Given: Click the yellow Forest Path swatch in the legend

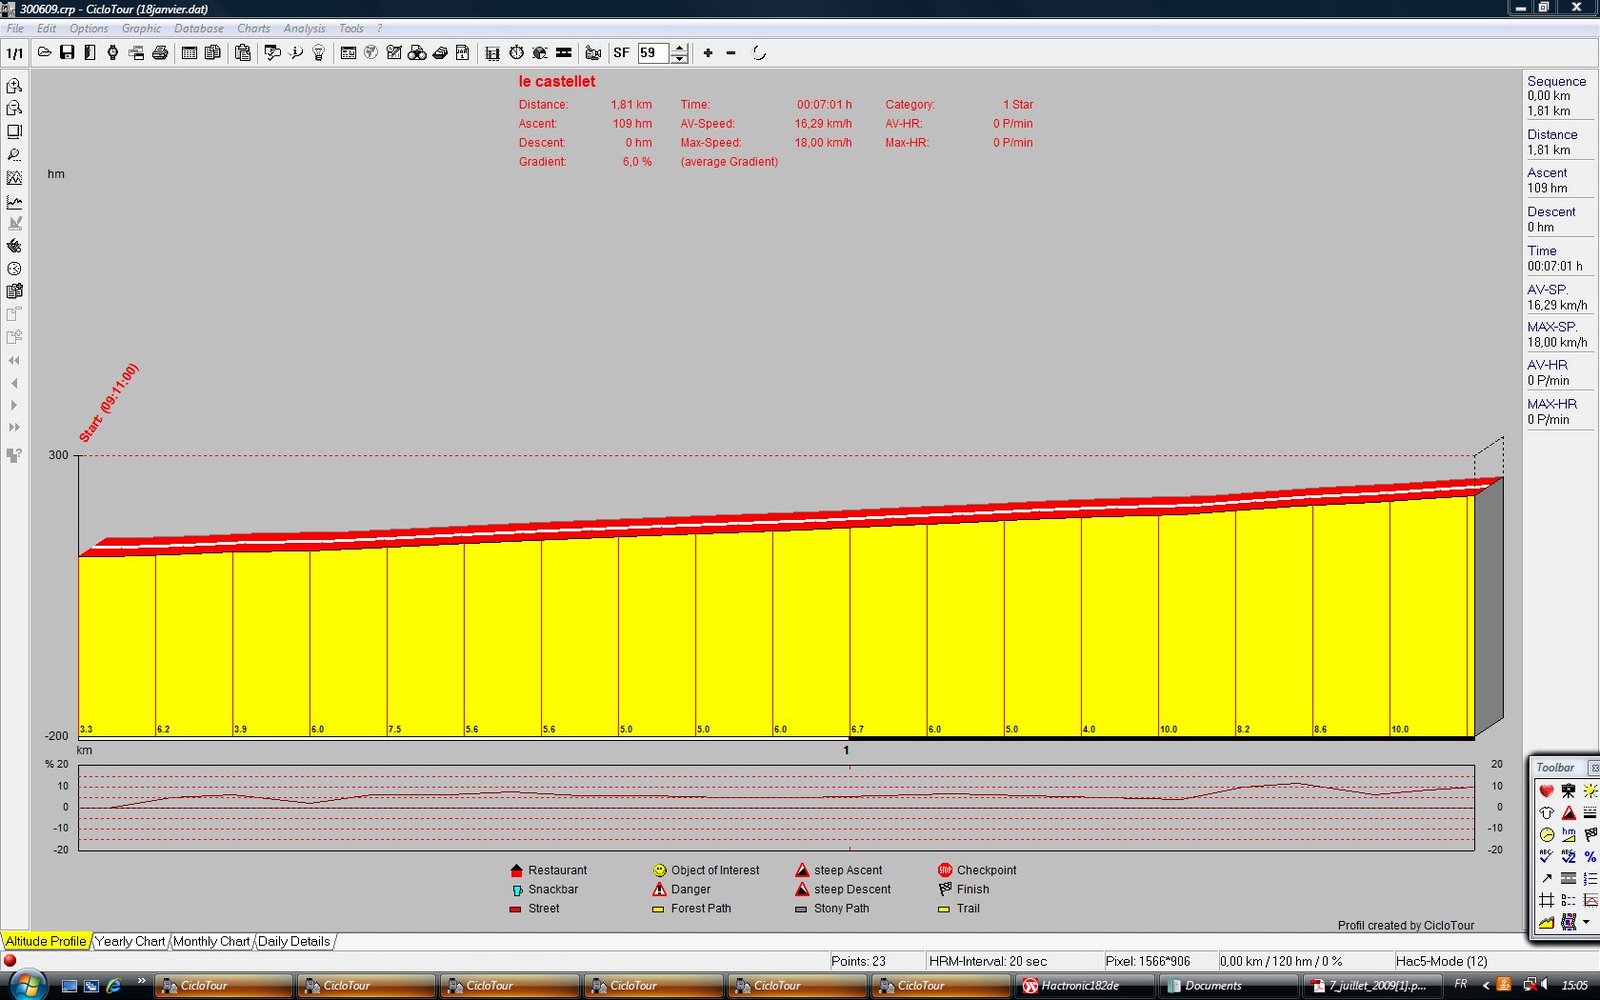Looking at the screenshot, I should (x=658, y=909).
